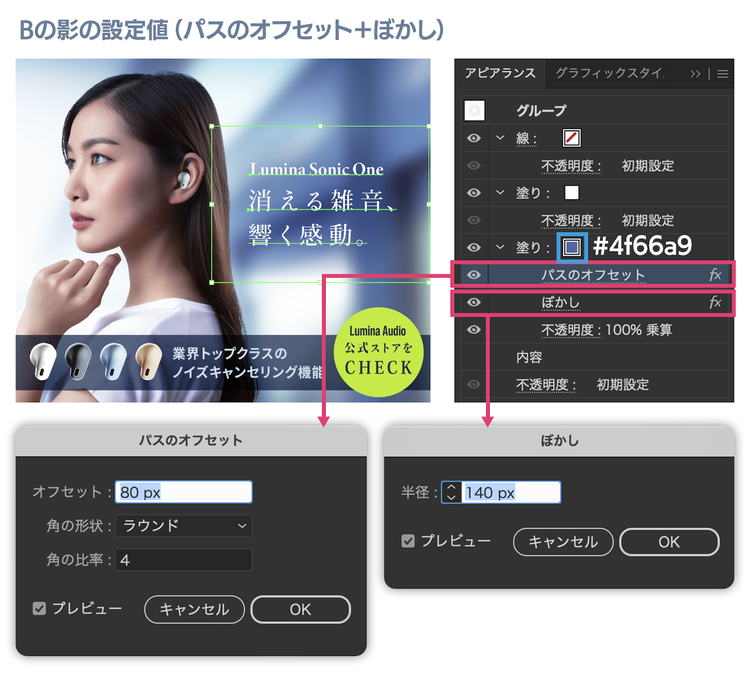Click キャンセル in パスのオフセット dialog
750x680 pixels.
(194, 609)
